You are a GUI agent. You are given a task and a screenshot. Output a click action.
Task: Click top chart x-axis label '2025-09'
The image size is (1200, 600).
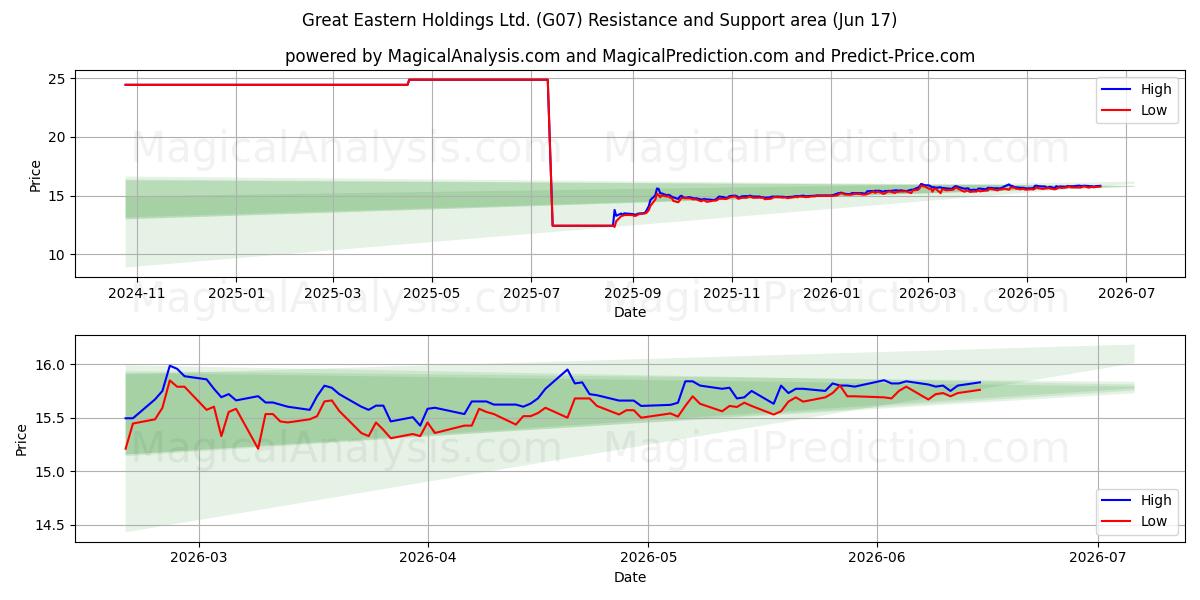(631, 294)
